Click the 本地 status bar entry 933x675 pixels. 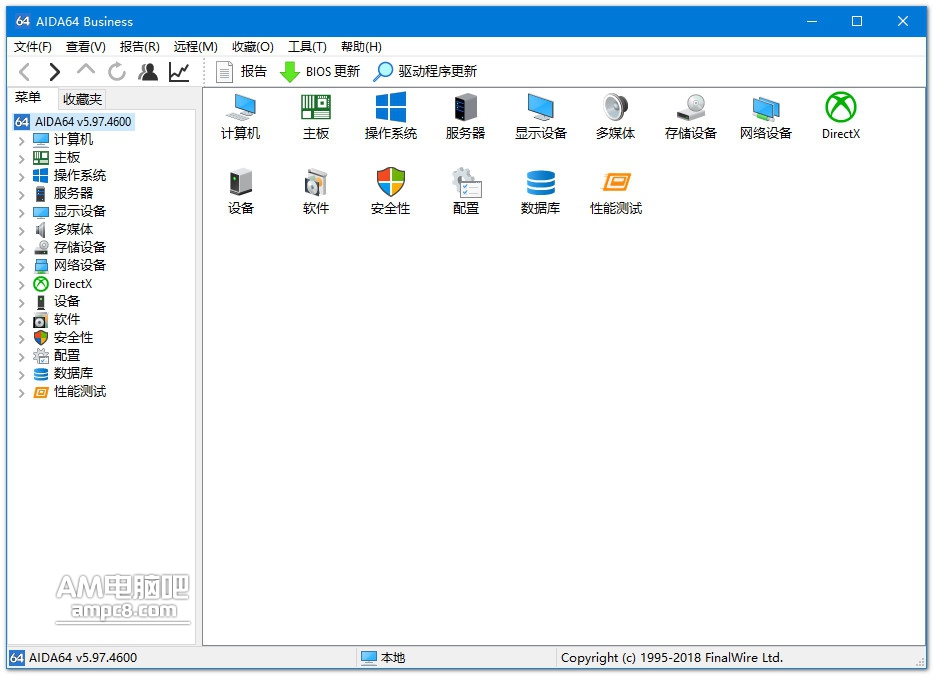[383, 657]
